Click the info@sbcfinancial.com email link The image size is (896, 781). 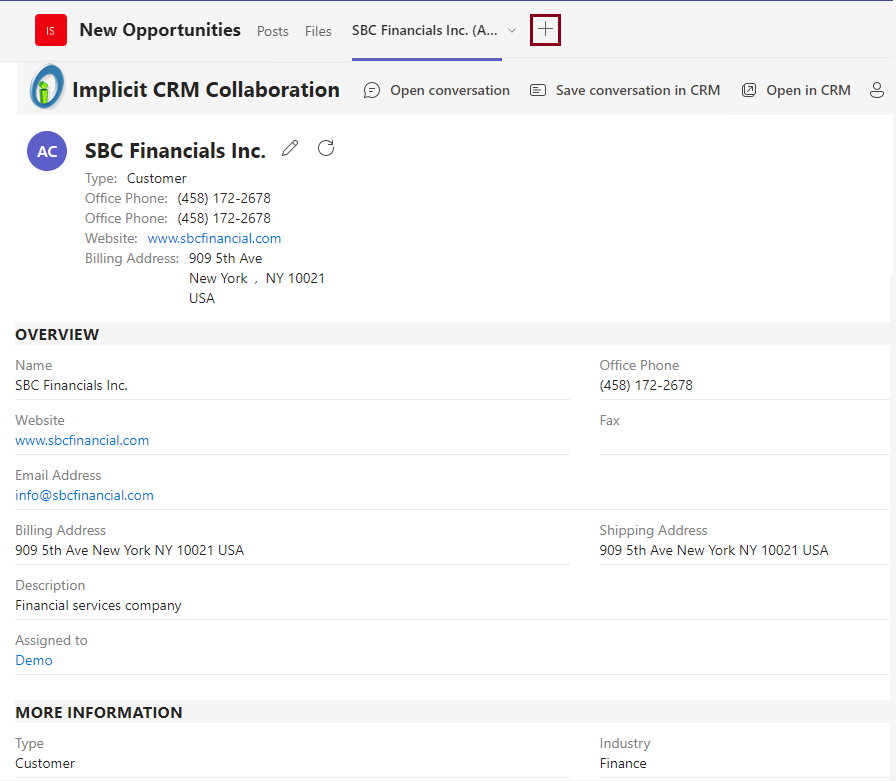[x=84, y=495]
